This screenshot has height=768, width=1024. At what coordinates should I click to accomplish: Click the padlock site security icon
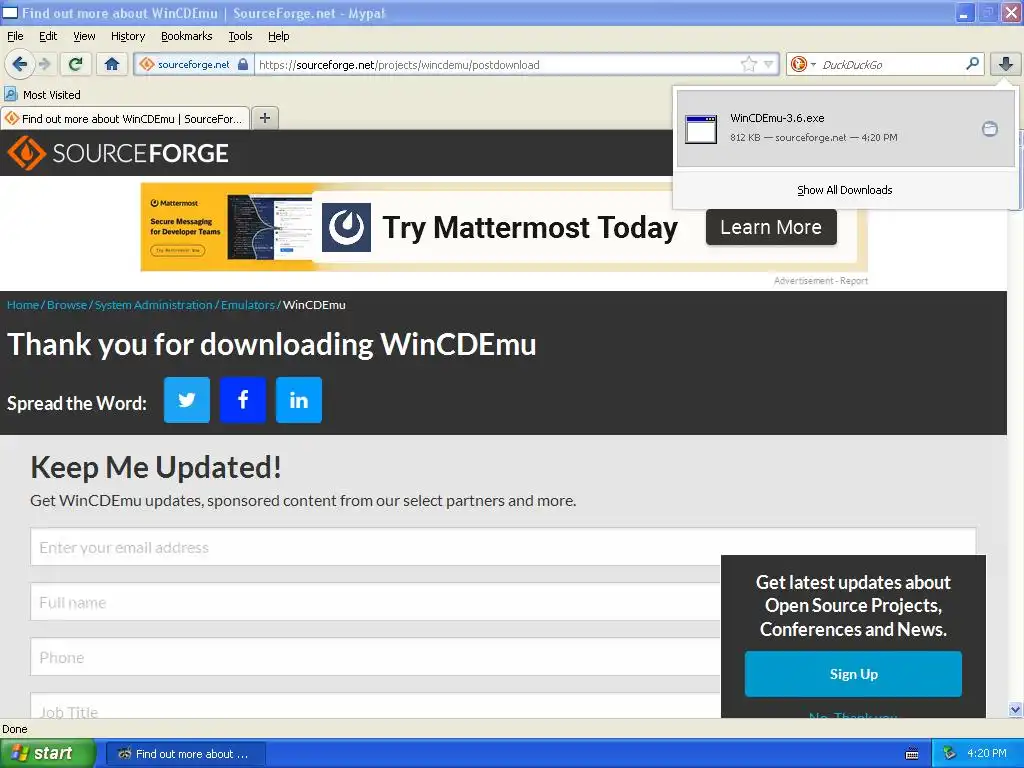(x=243, y=64)
